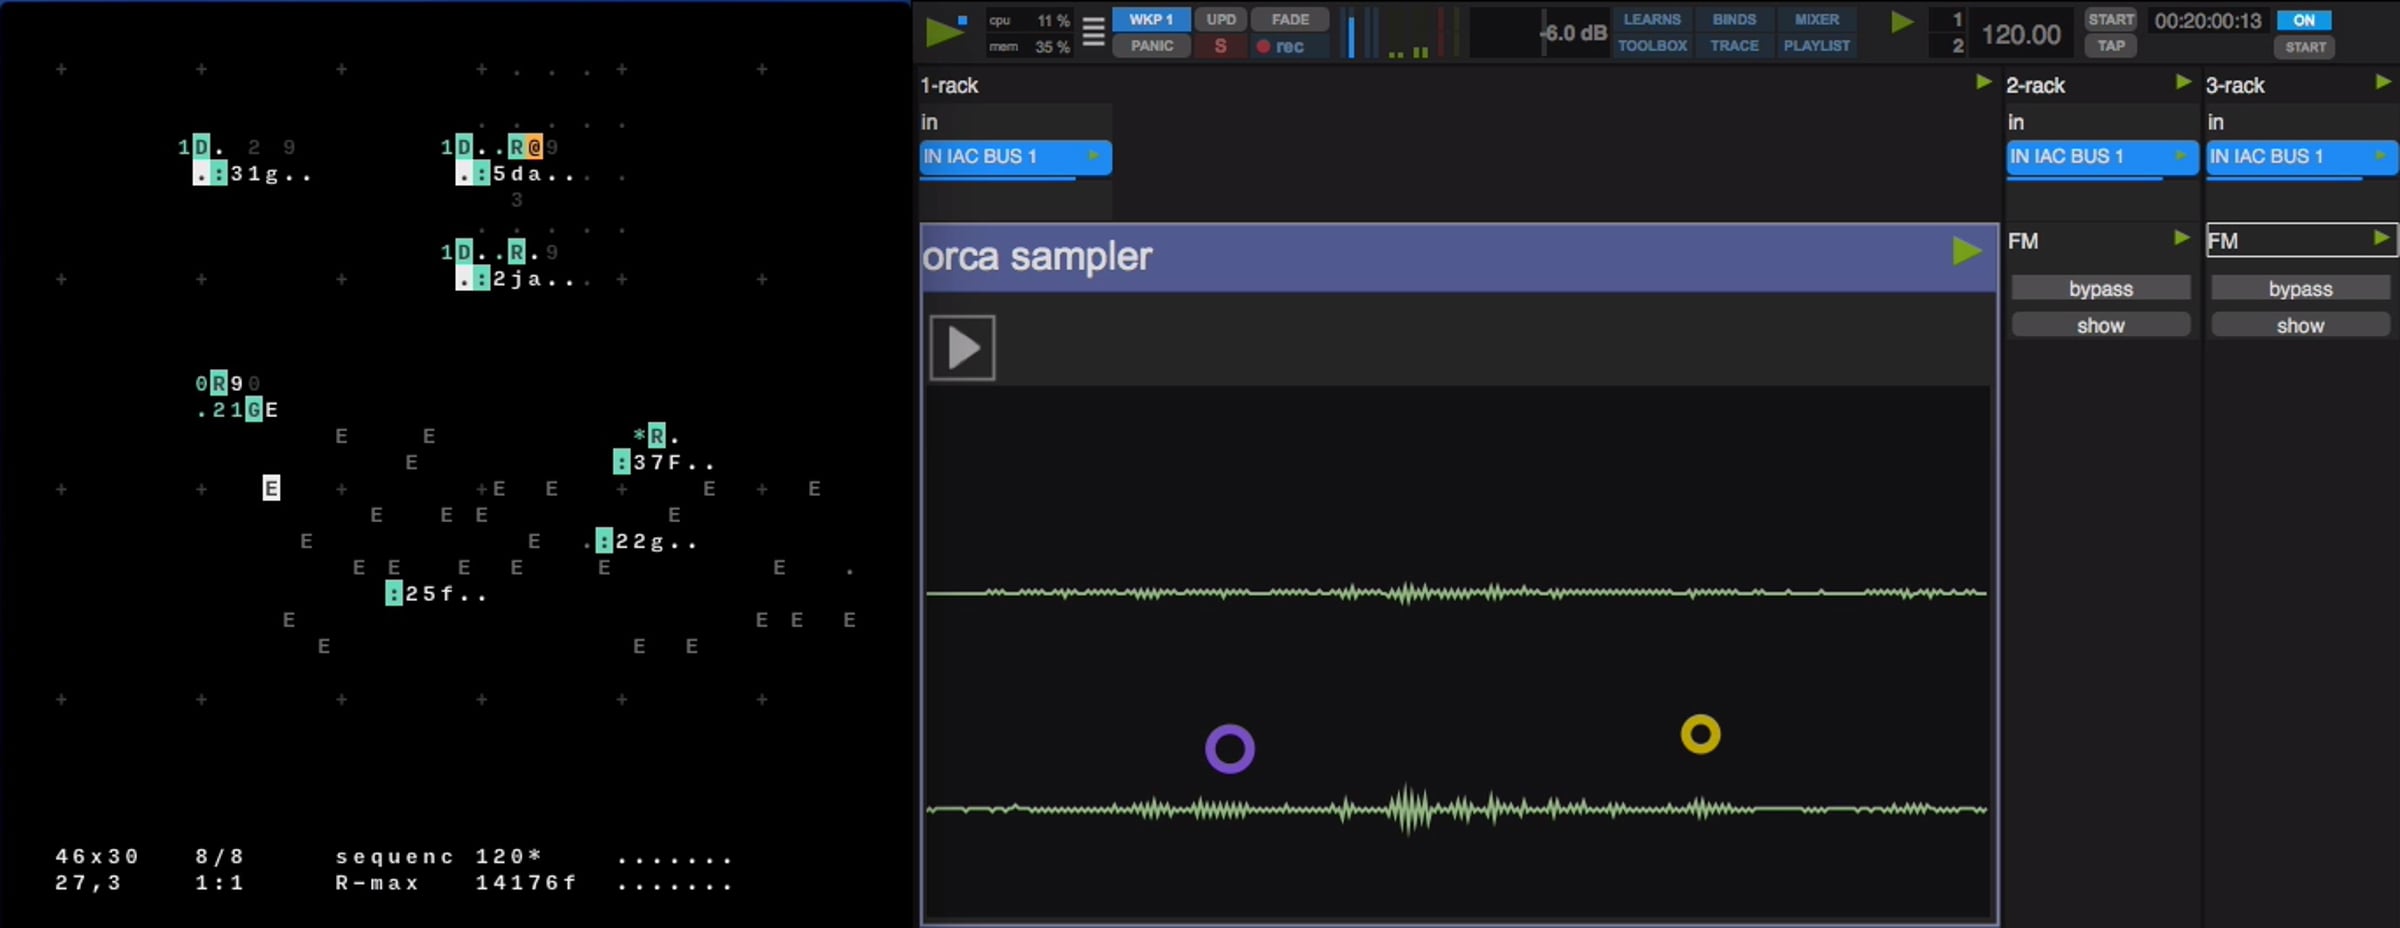Click the '22g' note text in Orca
This screenshot has height=928, width=2400.
pyautogui.click(x=640, y=542)
